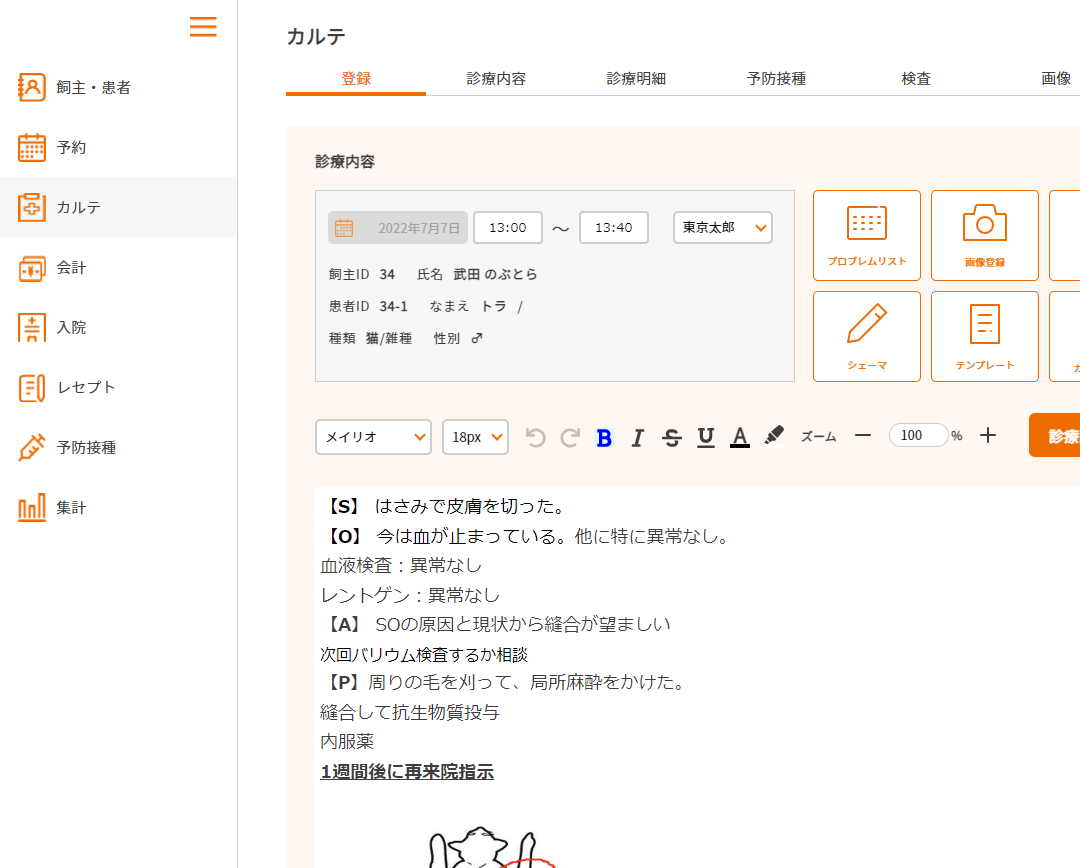Click the orange 診療 button
The image size is (1080, 868).
pos(1055,435)
